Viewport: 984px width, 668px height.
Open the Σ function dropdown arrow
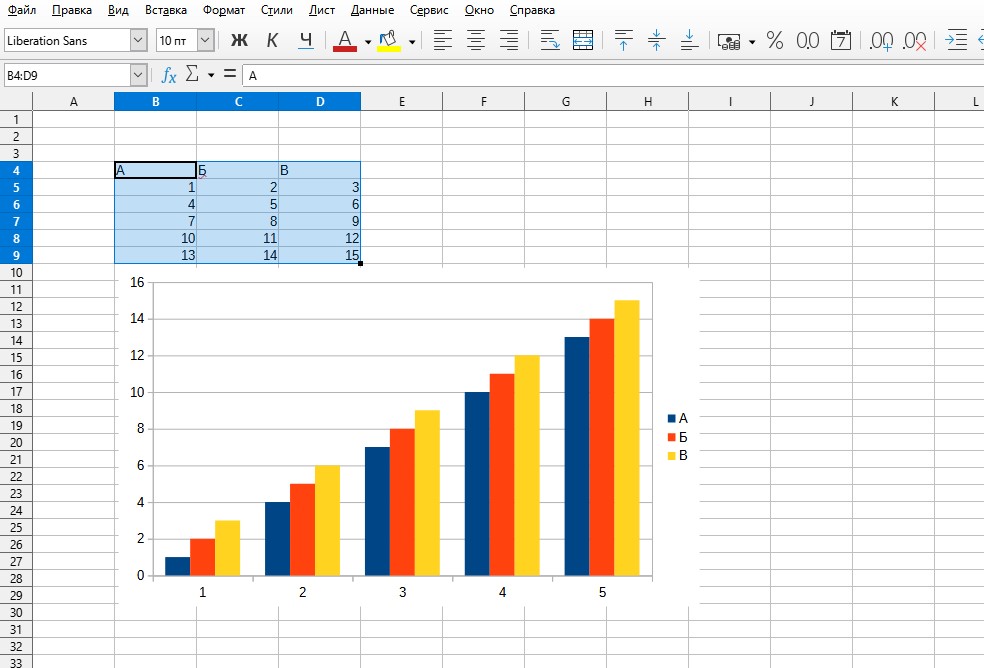[211, 75]
